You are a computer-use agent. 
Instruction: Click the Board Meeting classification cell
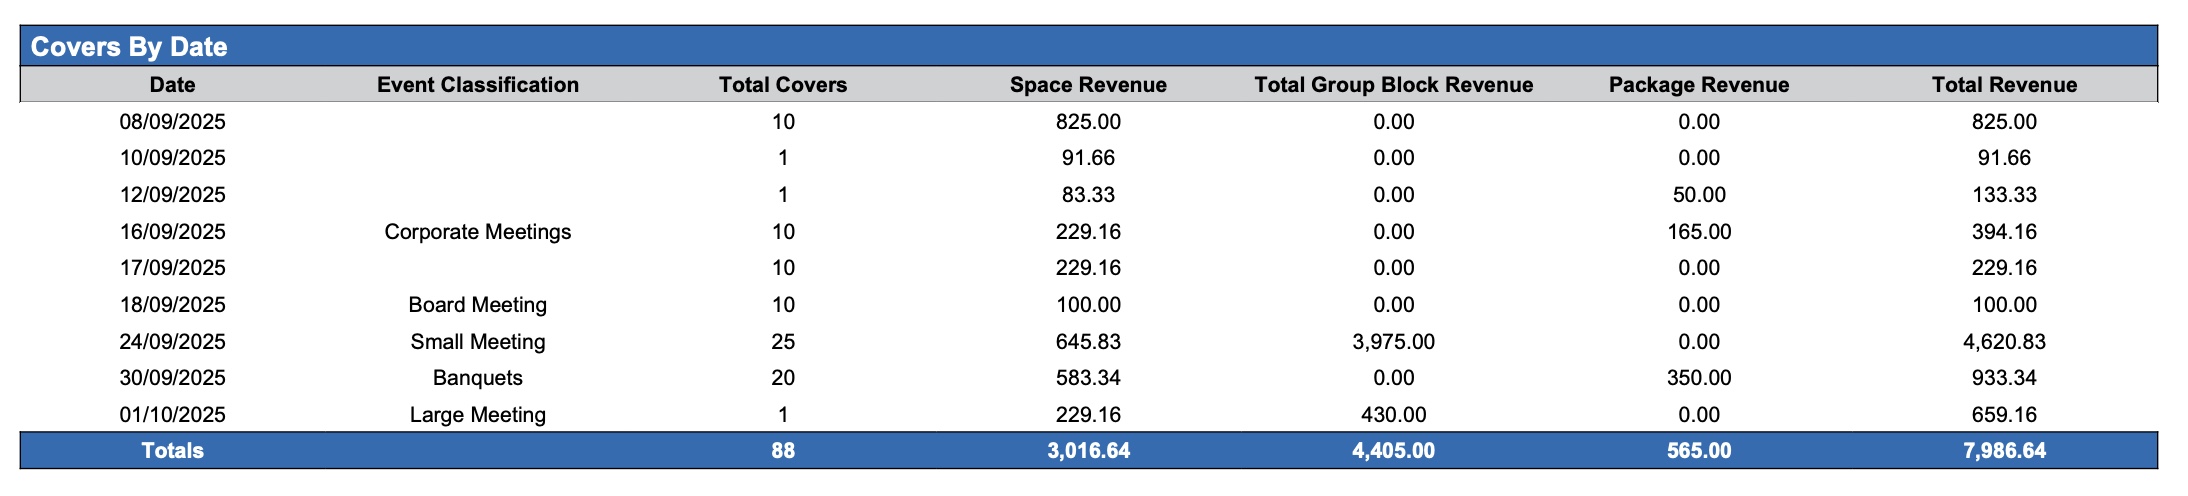point(477,305)
